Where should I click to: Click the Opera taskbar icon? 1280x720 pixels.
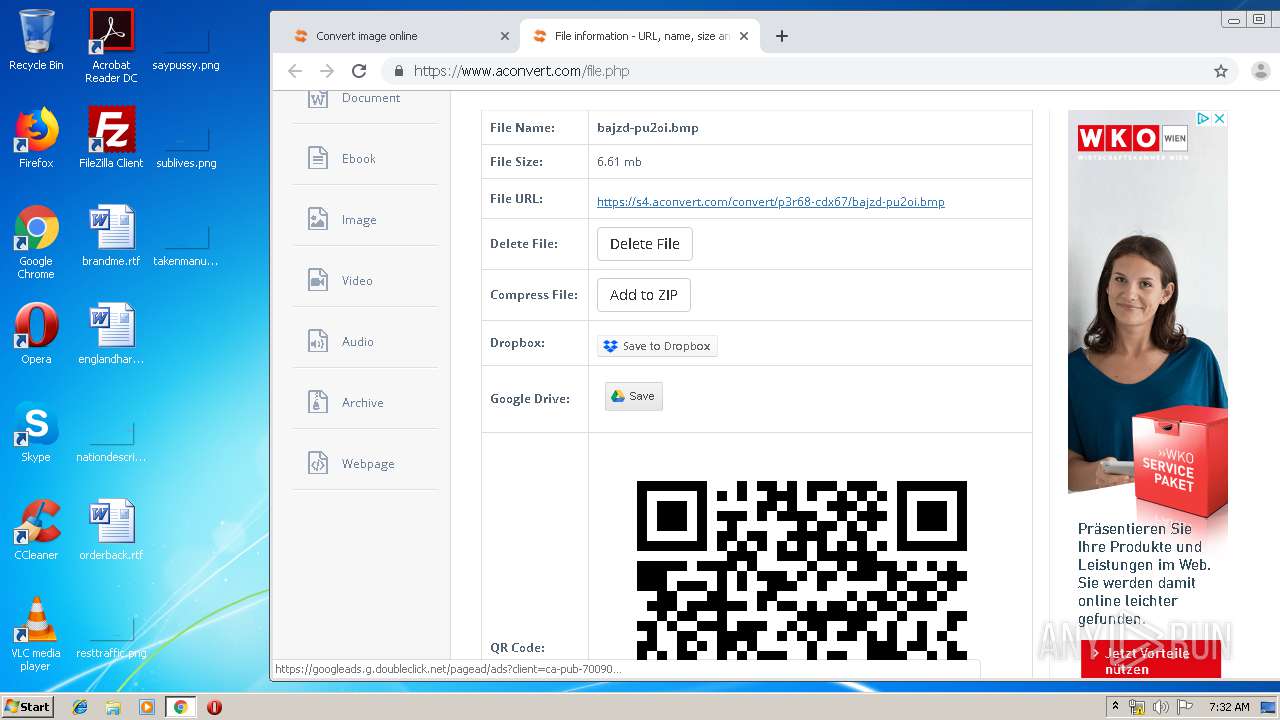coord(214,707)
